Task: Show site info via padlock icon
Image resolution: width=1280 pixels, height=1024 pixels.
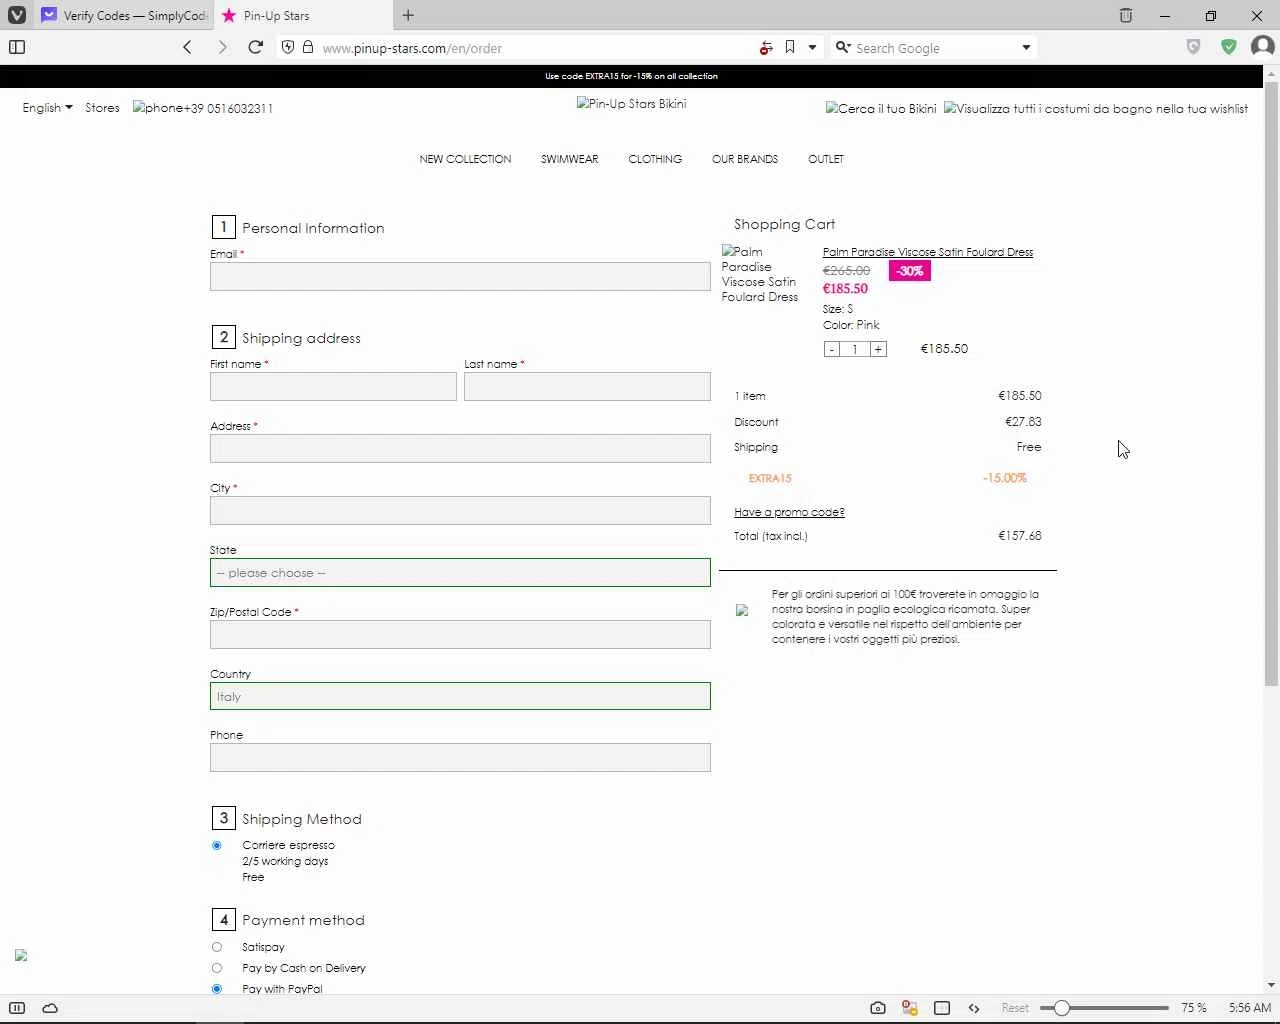Action: point(308,47)
